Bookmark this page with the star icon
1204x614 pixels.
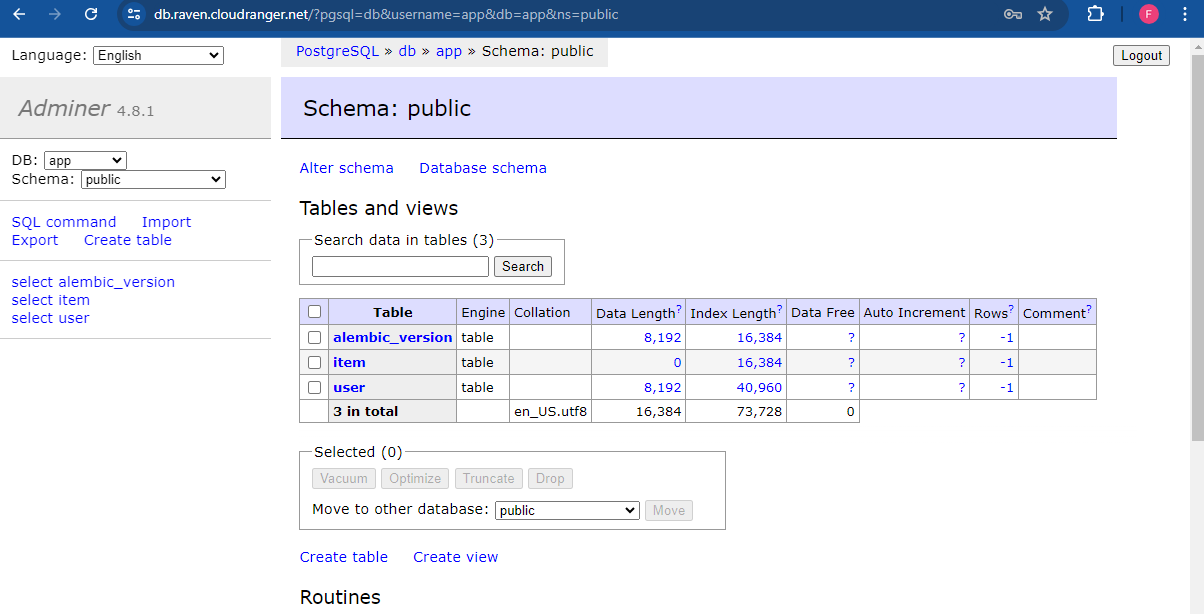point(1045,14)
